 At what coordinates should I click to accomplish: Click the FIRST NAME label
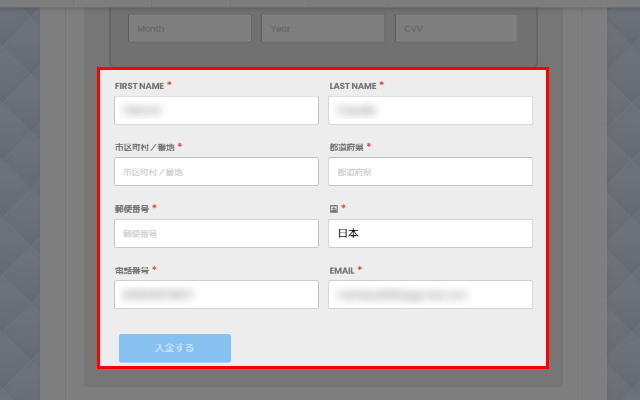(x=138, y=86)
